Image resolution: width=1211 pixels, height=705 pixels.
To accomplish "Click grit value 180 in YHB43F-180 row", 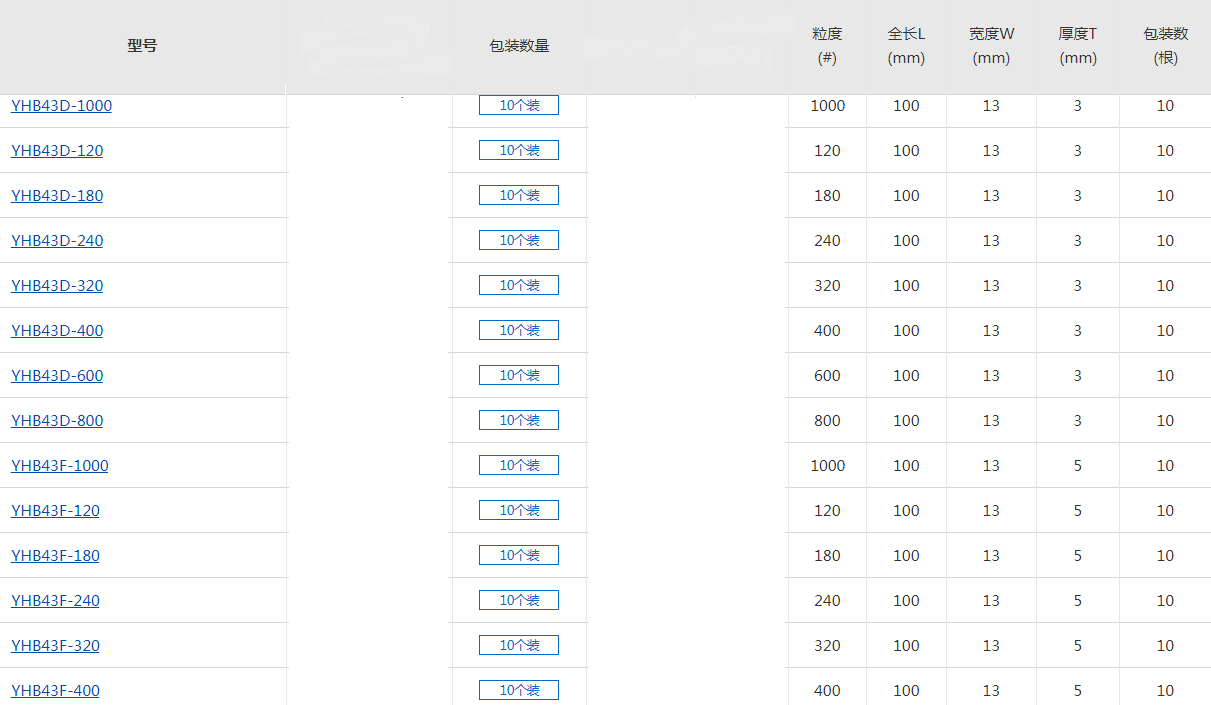I will click(827, 556).
